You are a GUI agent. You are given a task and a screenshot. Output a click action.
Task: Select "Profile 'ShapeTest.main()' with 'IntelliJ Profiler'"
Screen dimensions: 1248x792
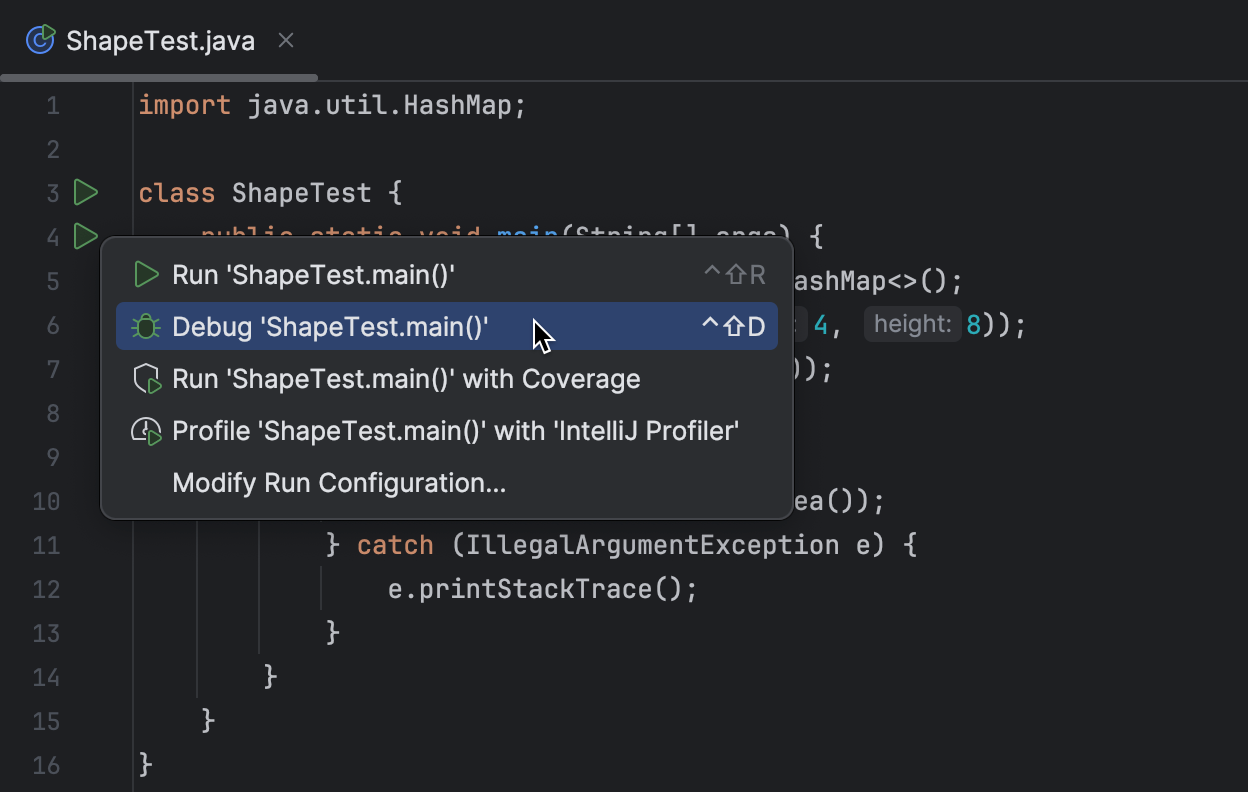coord(455,430)
